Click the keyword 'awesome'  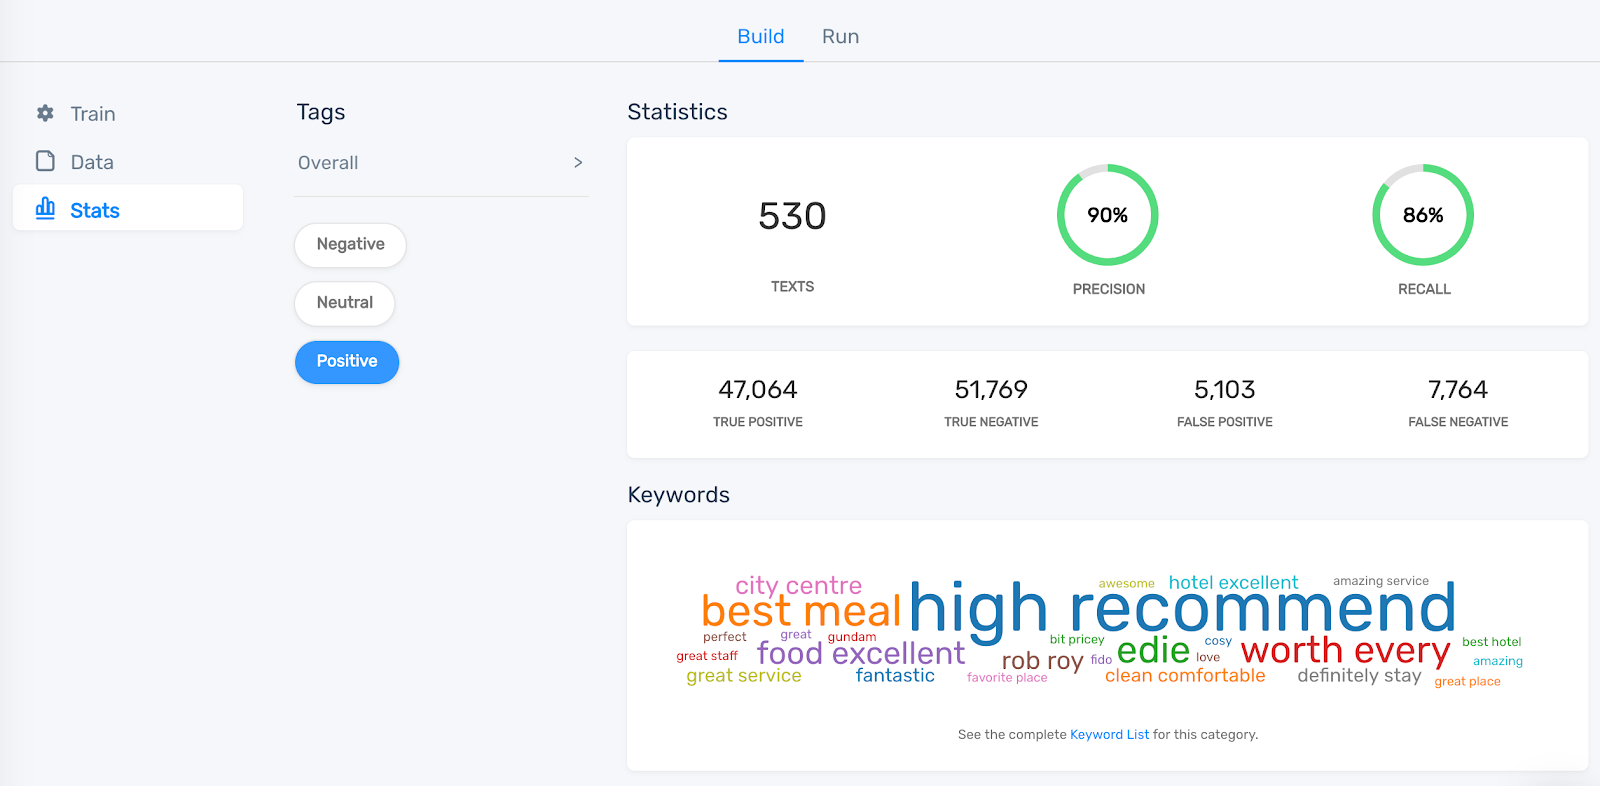pos(1126,583)
